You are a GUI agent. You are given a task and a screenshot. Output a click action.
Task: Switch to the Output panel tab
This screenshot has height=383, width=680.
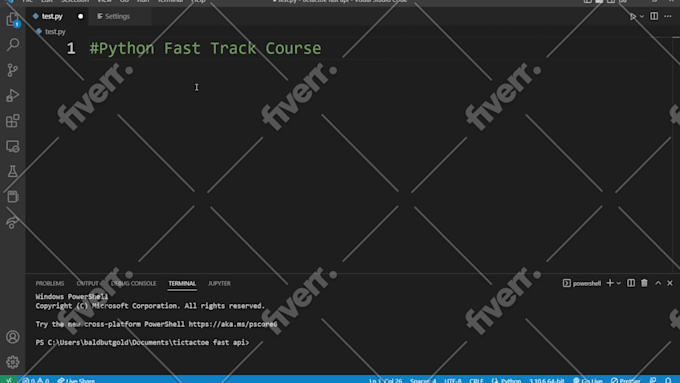[88, 283]
